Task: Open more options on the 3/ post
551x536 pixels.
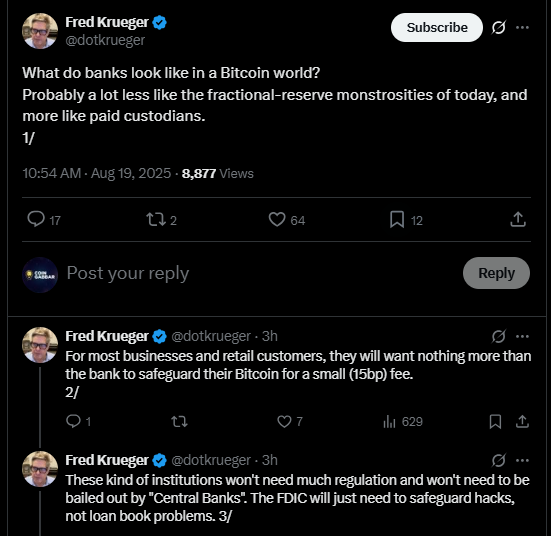Action: (523, 460)
